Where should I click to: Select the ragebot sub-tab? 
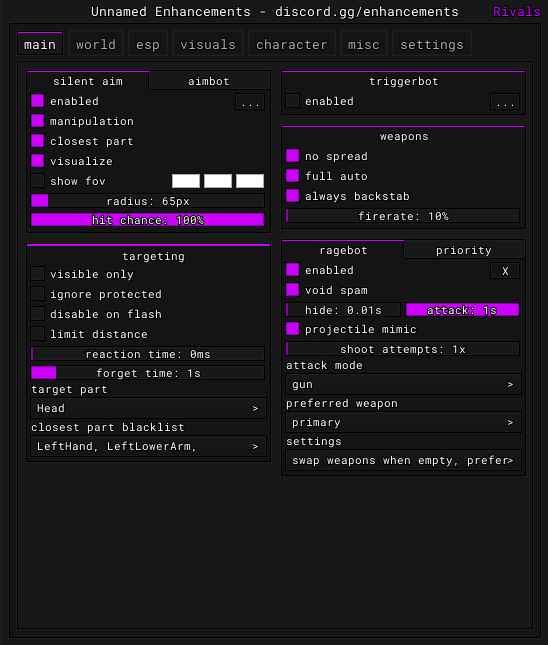coord(343,250)
